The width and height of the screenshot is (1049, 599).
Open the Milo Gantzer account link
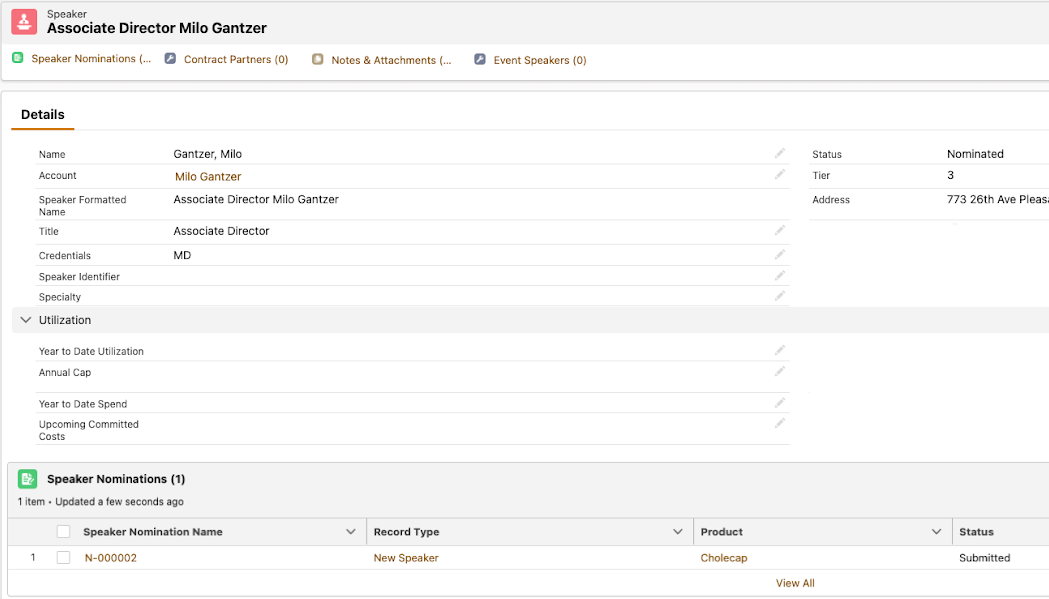208,177
